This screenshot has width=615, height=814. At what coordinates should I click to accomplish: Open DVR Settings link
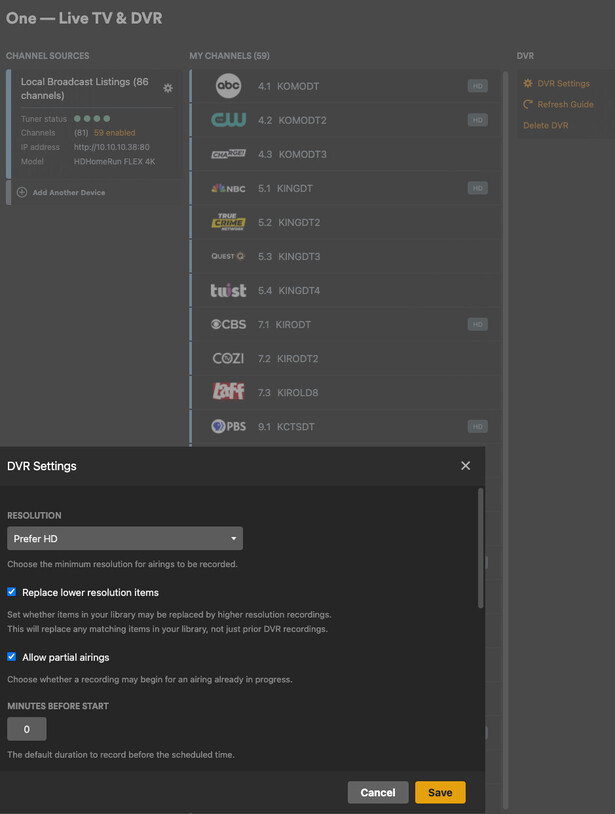pos(564,83)
